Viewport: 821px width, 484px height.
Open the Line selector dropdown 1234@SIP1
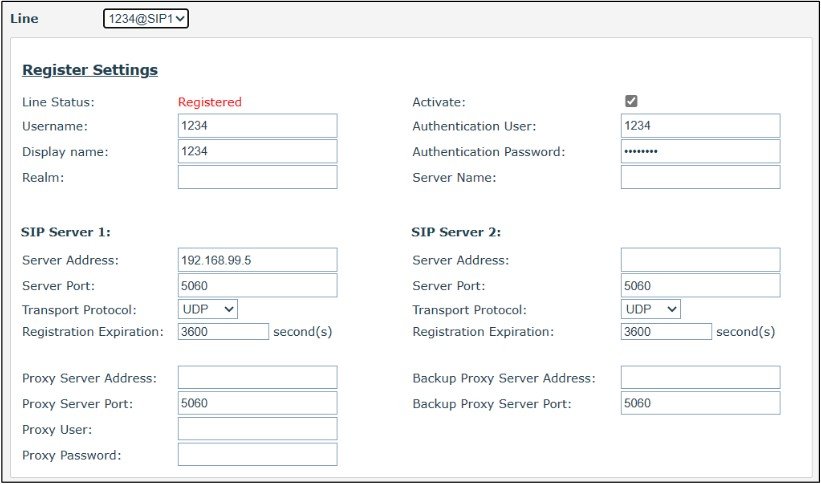(x=146, y=19)
